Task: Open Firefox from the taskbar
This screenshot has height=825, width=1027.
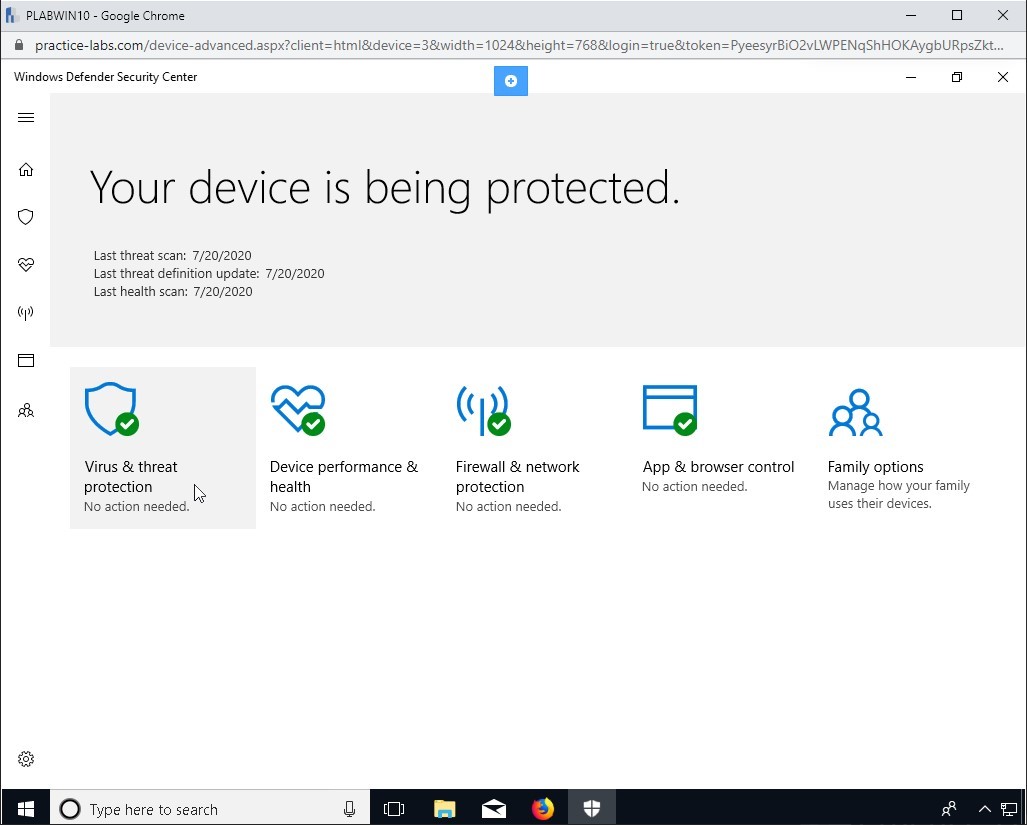Action: [543, 809]
